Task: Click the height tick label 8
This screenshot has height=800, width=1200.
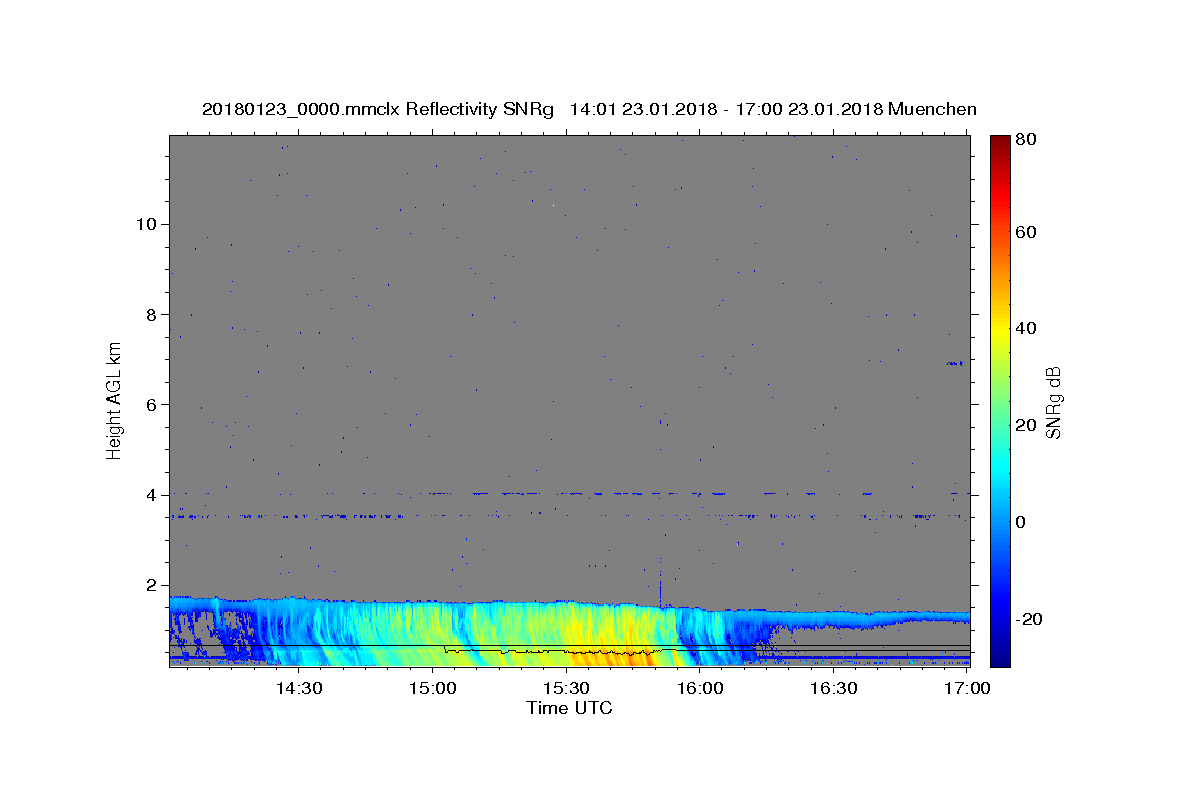Action: click(x=153, y=314)
